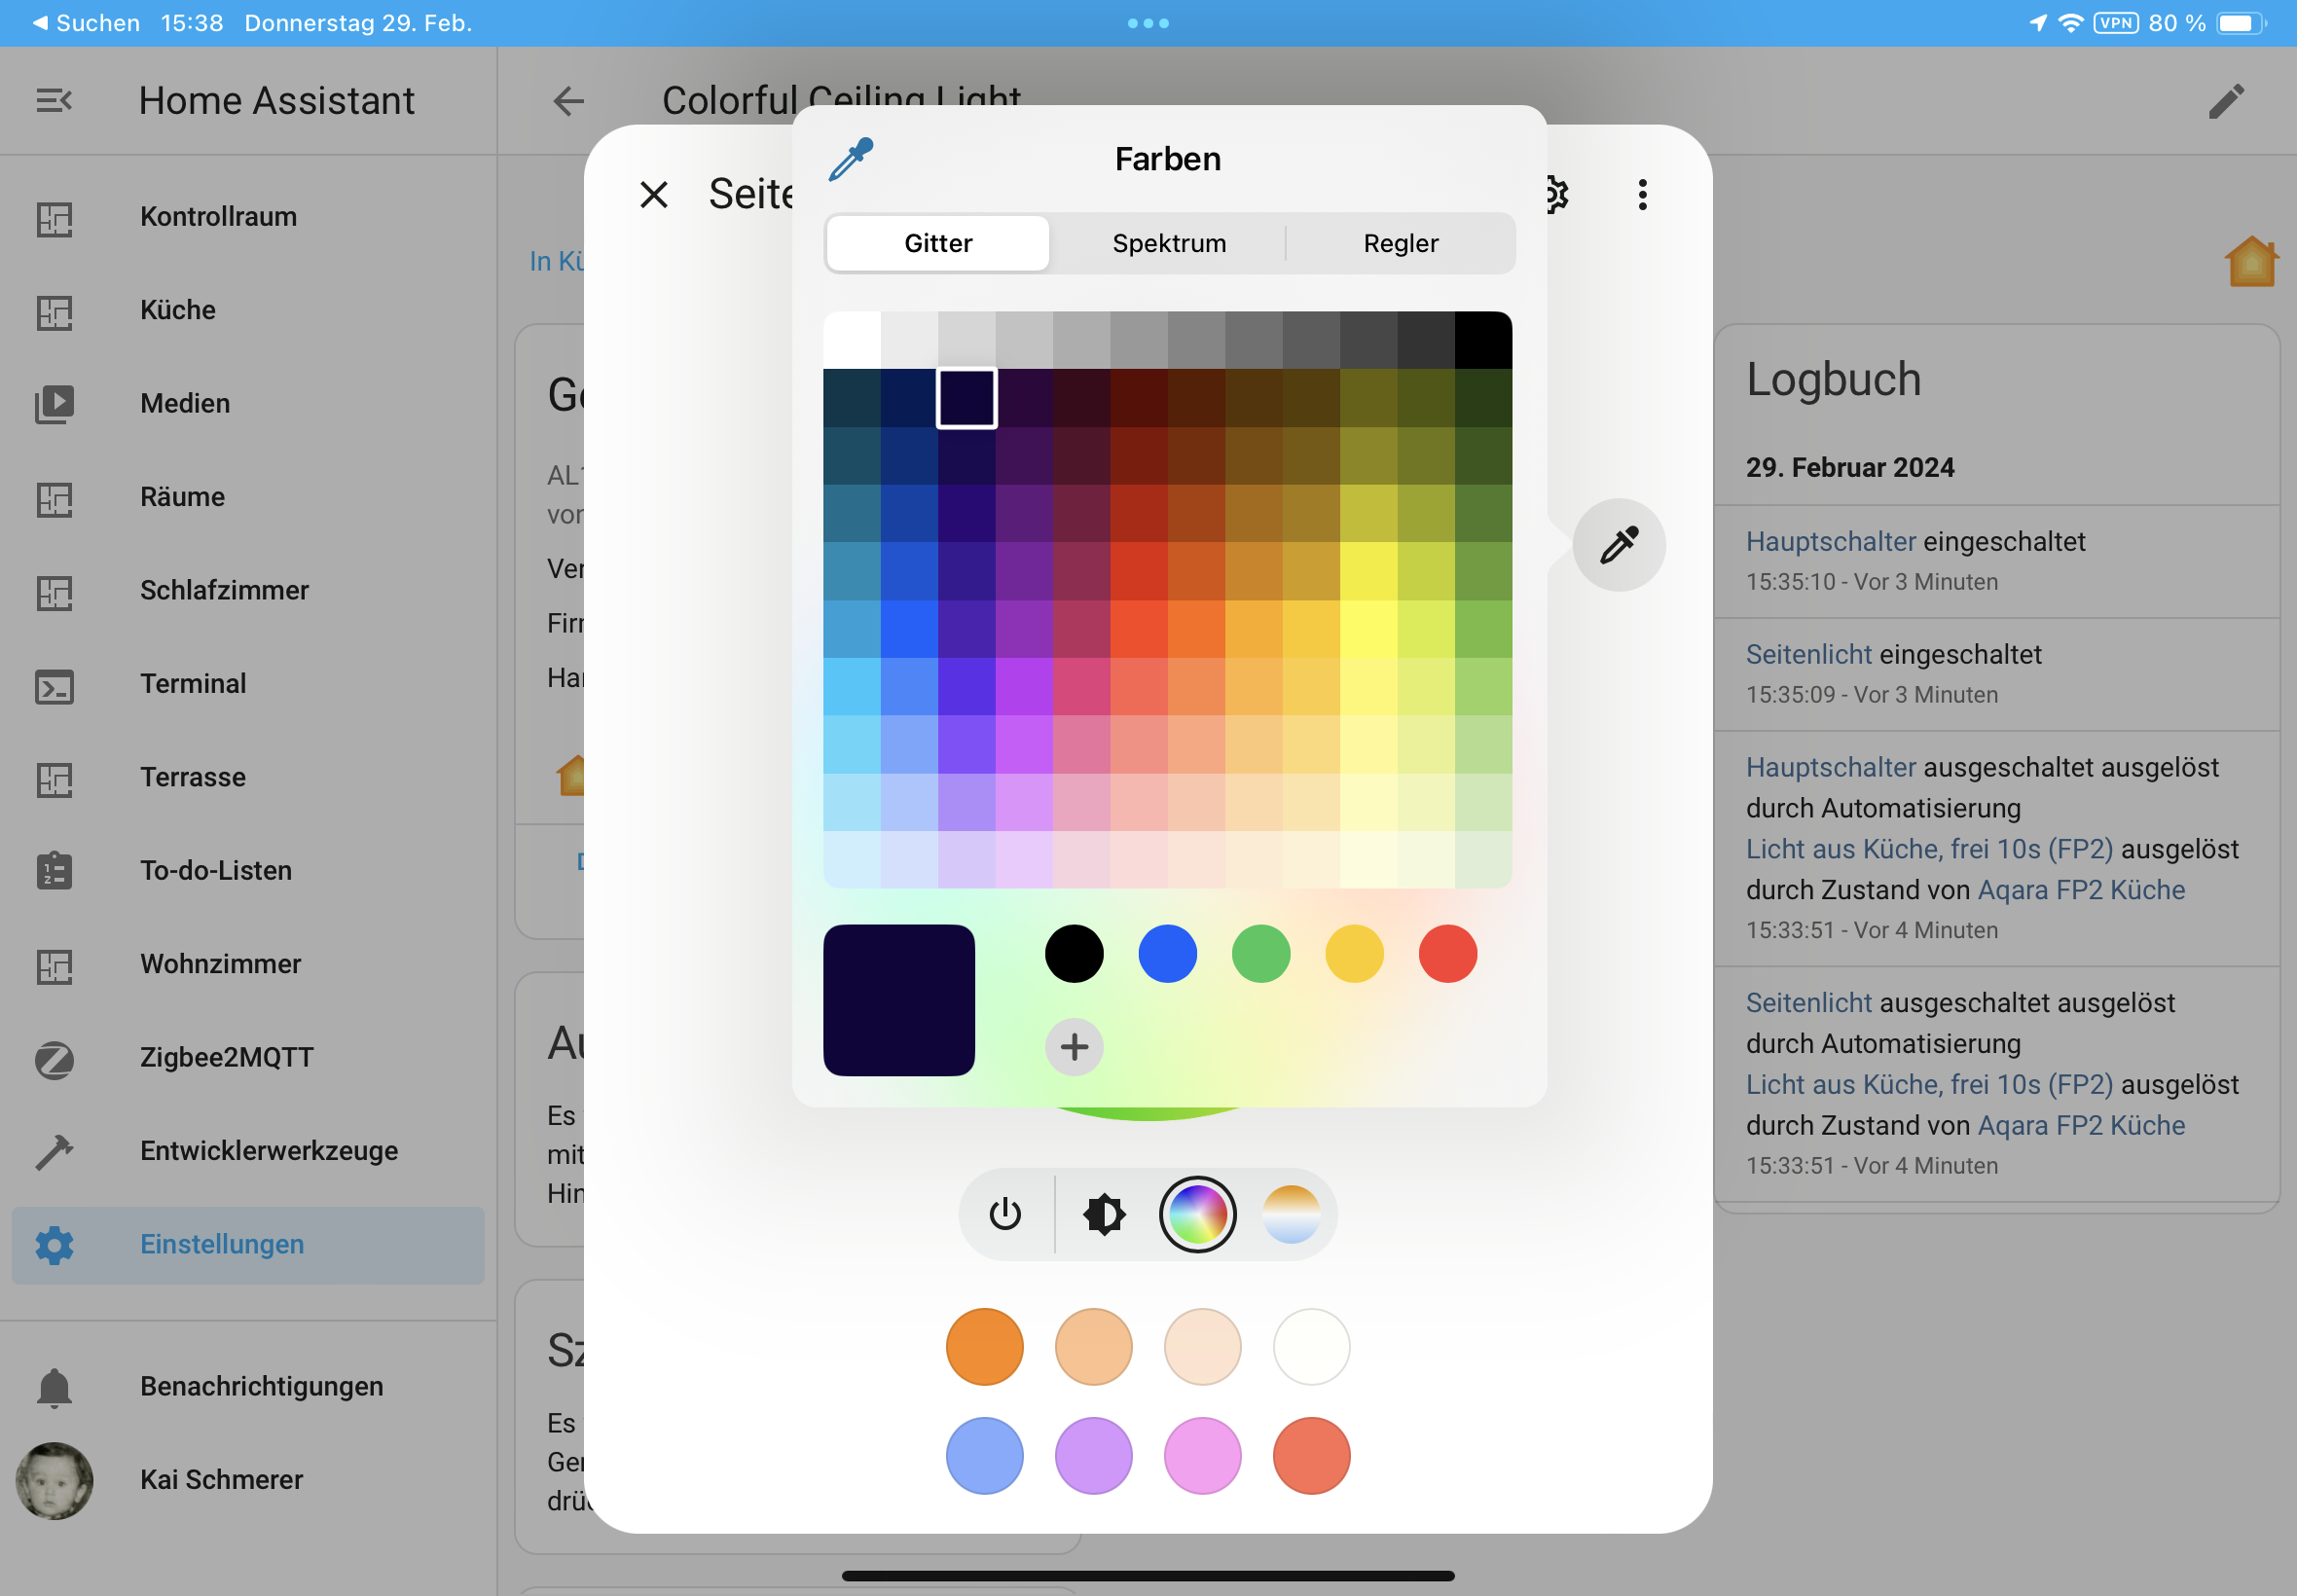Open the brightness control mode
The height and width of the screenshot is (1596, 2297).
(1104, 1215)
